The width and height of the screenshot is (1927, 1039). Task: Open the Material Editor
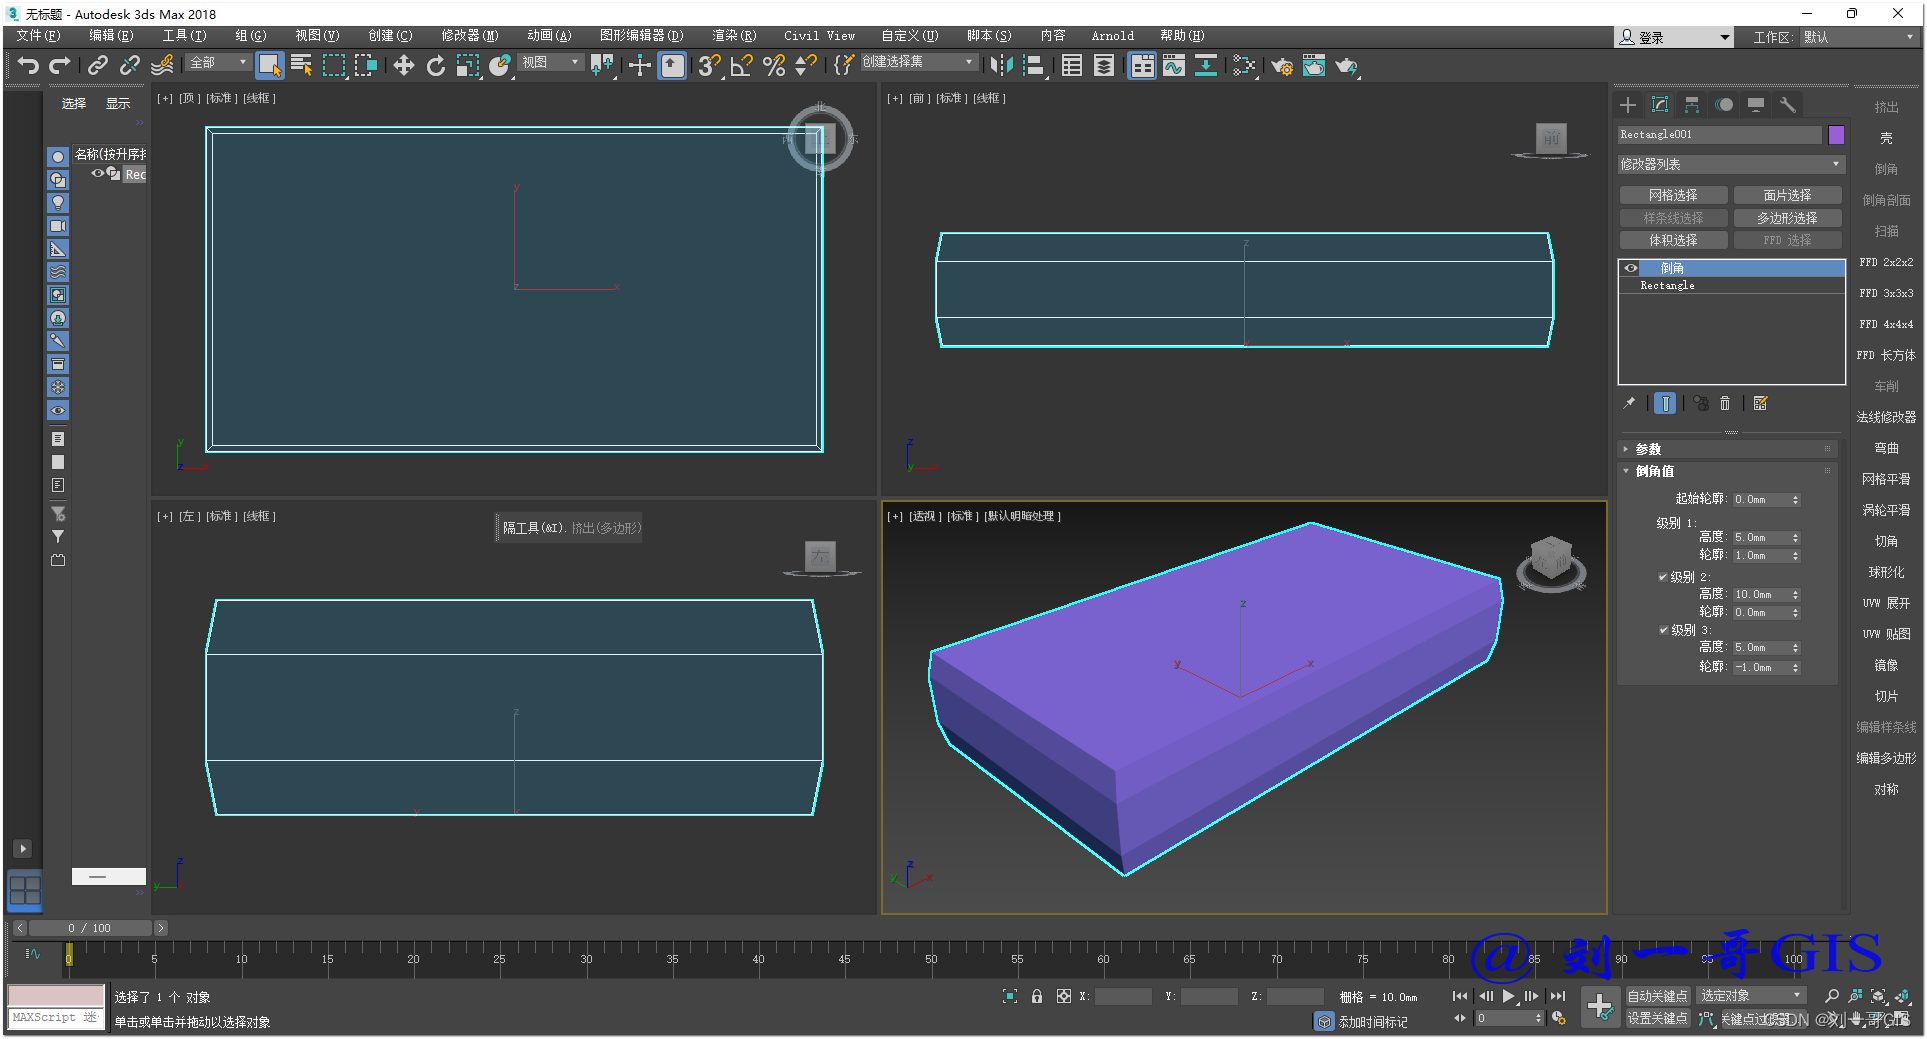1244,66
